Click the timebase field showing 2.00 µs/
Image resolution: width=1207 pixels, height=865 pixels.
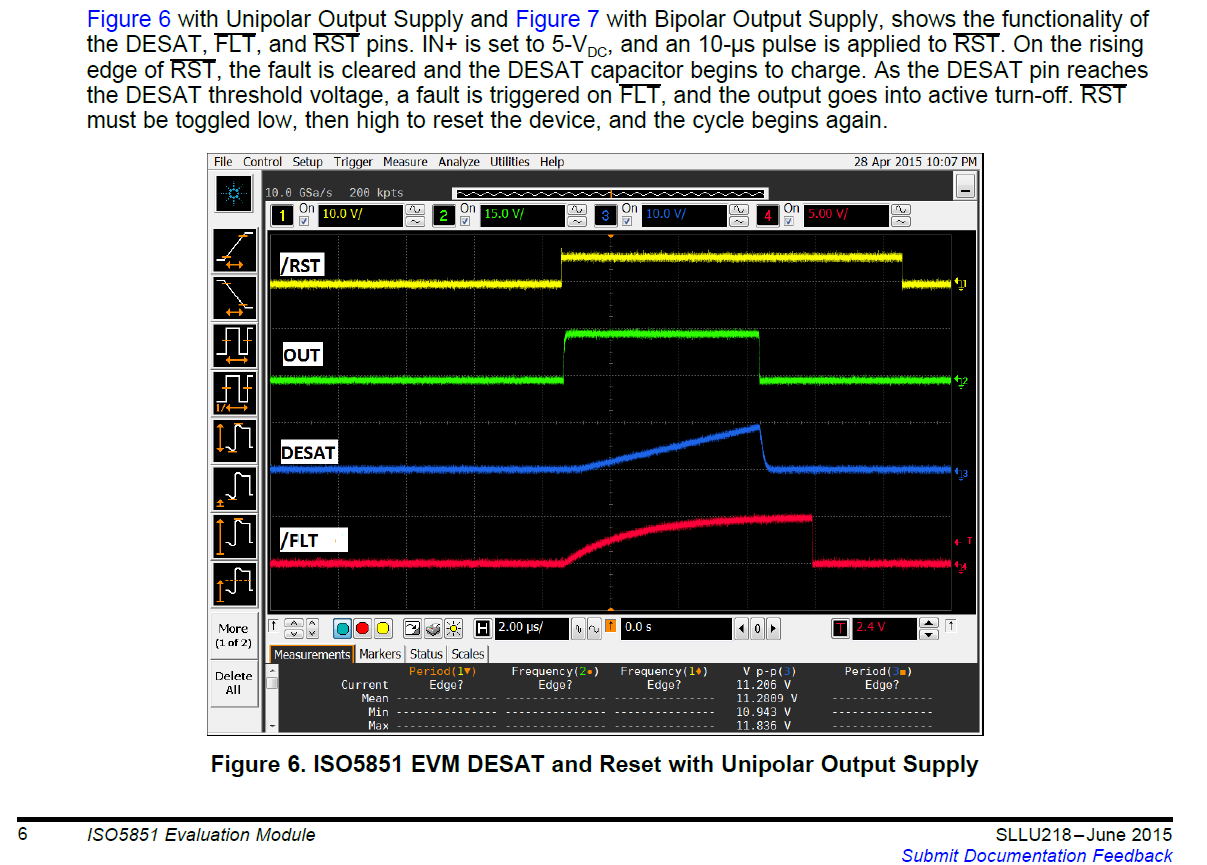531,628
